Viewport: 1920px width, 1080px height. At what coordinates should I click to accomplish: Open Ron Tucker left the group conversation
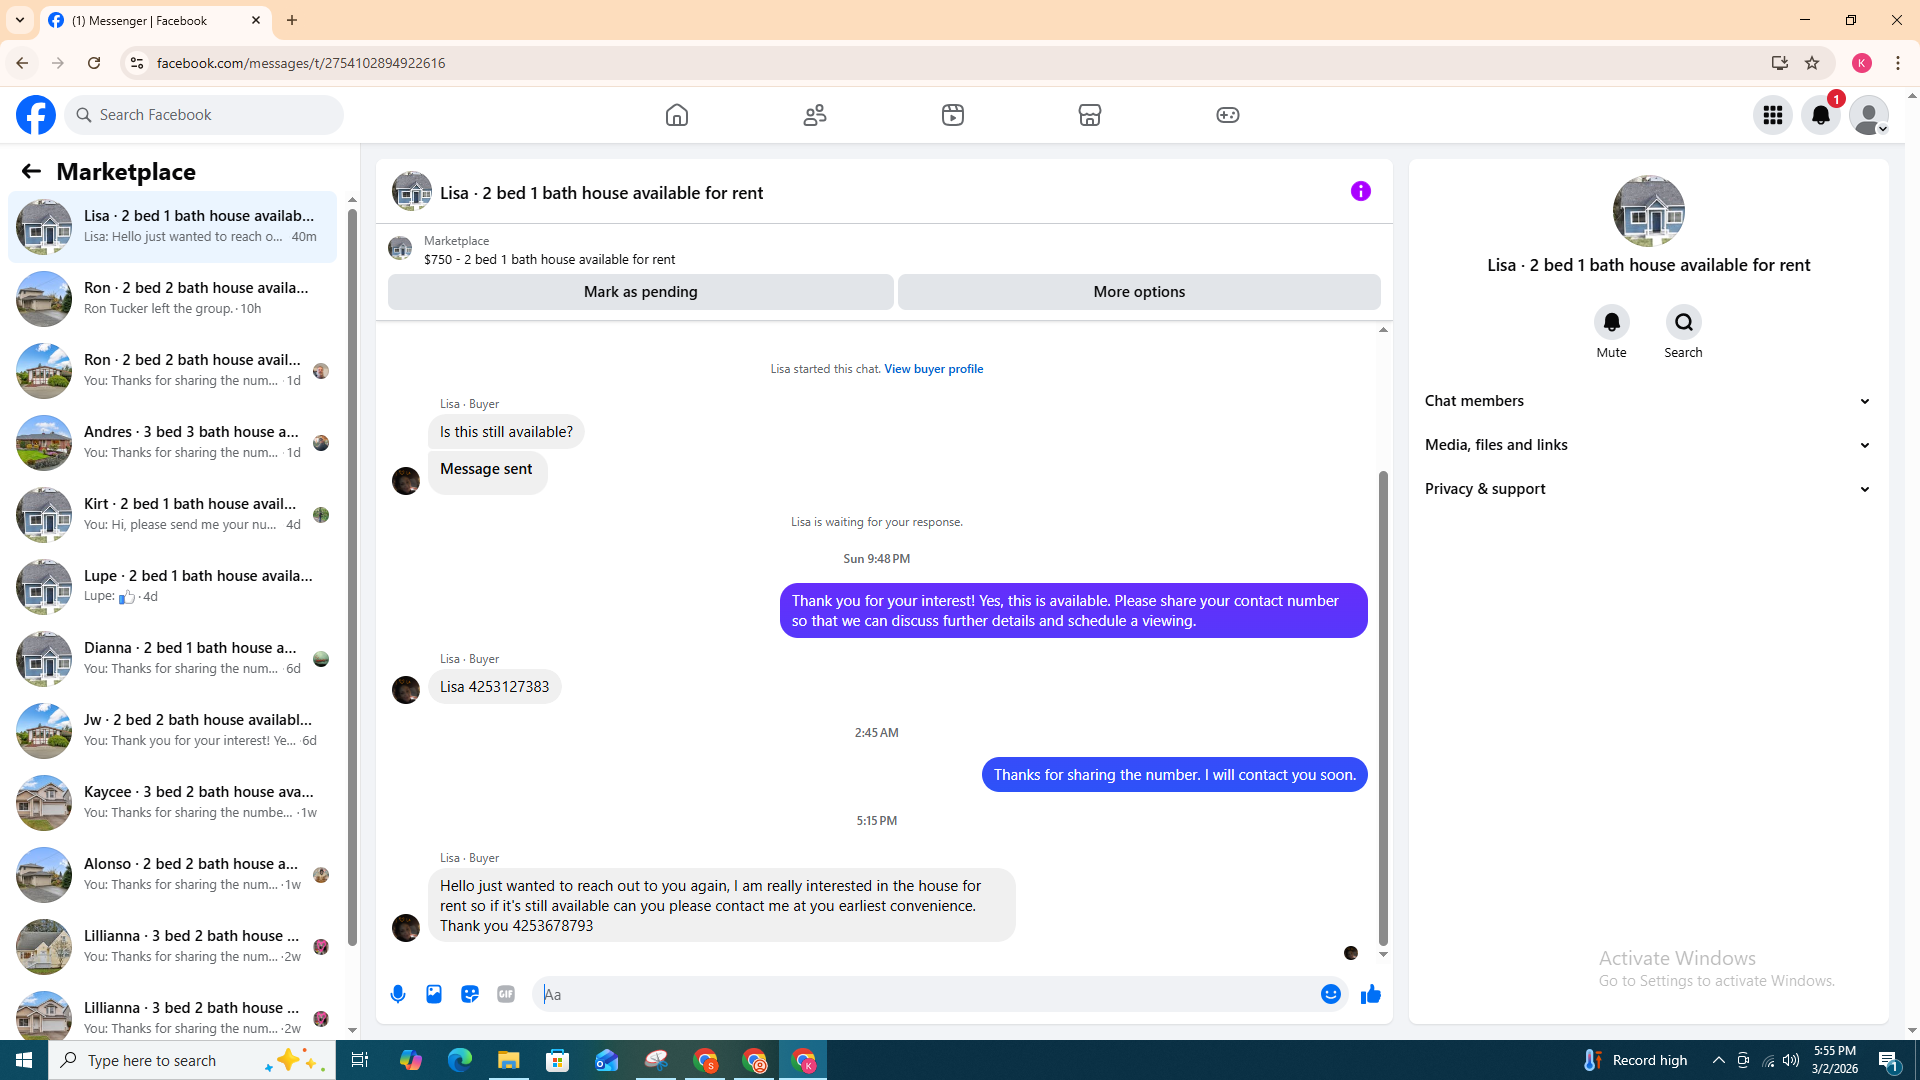[172, 298]
